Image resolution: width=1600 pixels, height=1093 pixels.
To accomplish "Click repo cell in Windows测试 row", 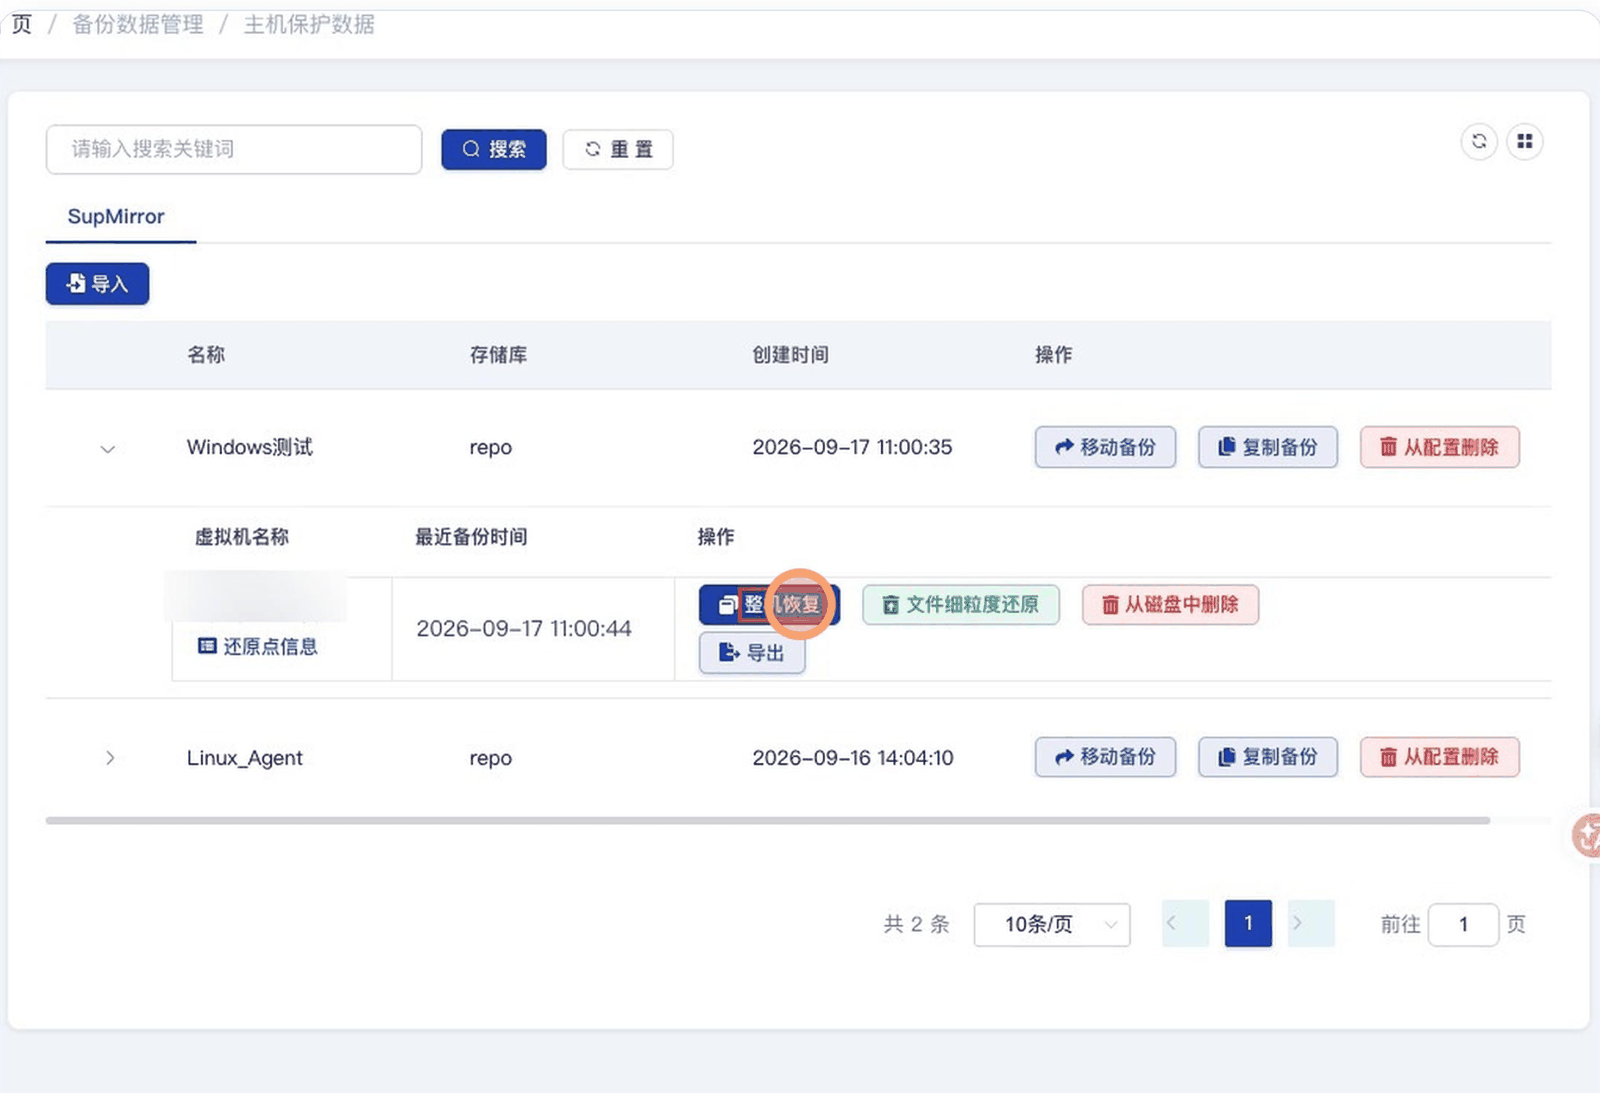I will coord(491,448).
